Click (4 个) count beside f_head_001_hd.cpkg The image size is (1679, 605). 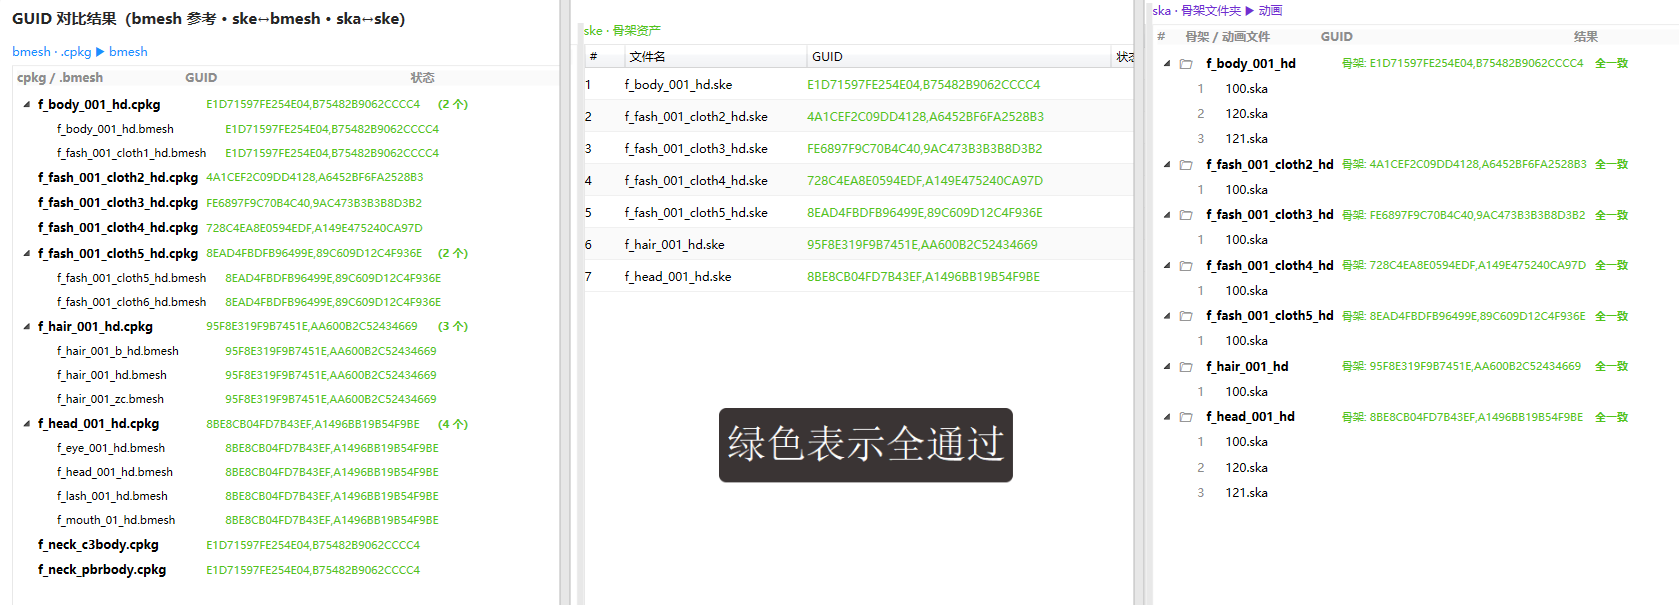(453, 424)
